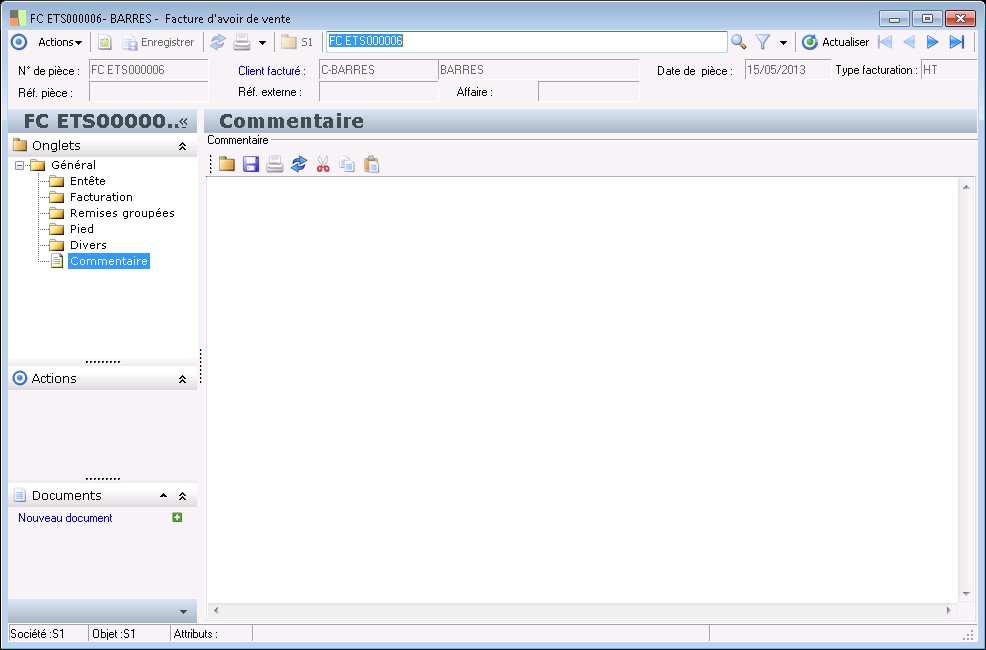The image size is (986, 650).
Task: Click horizontal scrollbar left arrow
Action: (x=216, y=610)
